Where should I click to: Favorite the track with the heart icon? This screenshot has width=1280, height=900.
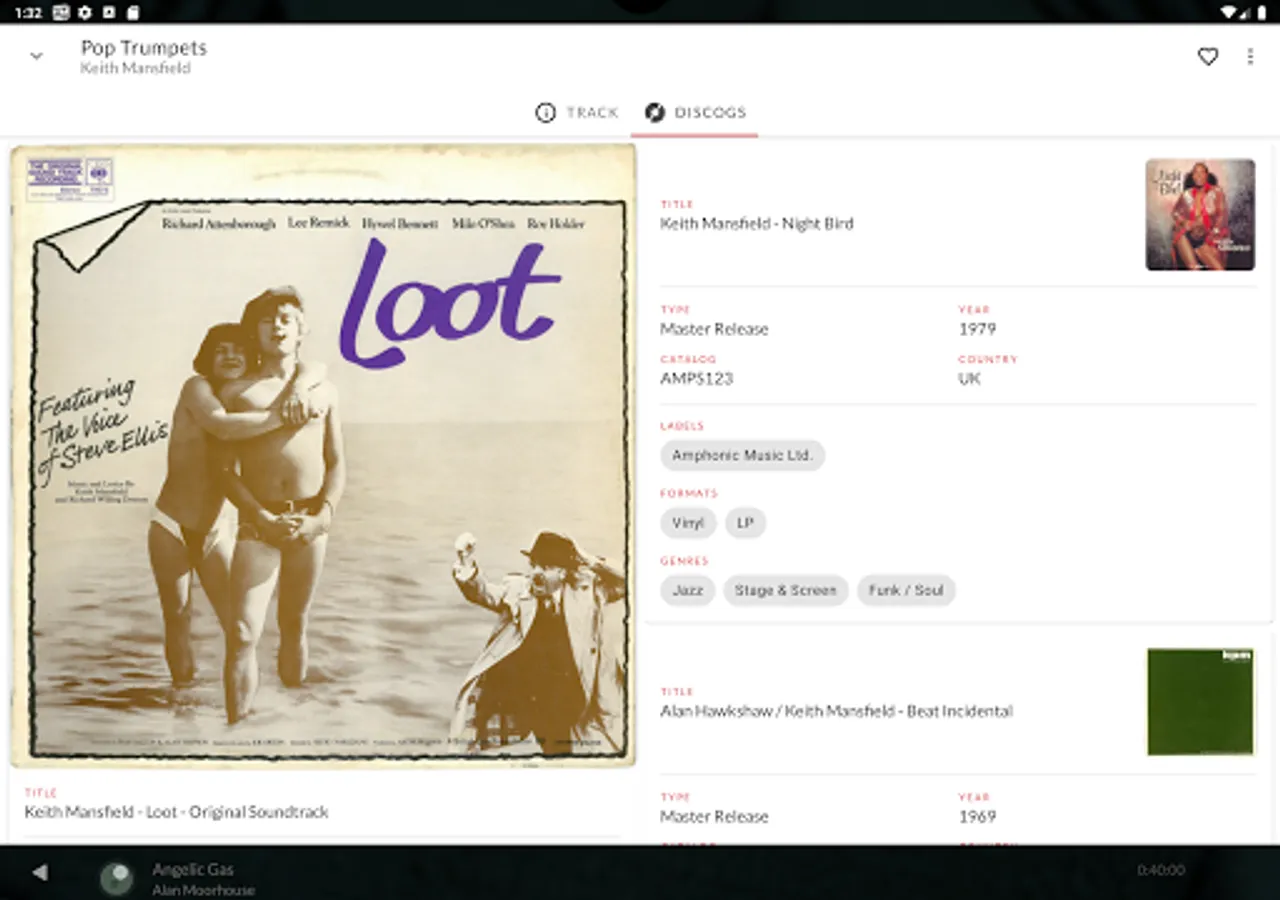(1208, 57)
